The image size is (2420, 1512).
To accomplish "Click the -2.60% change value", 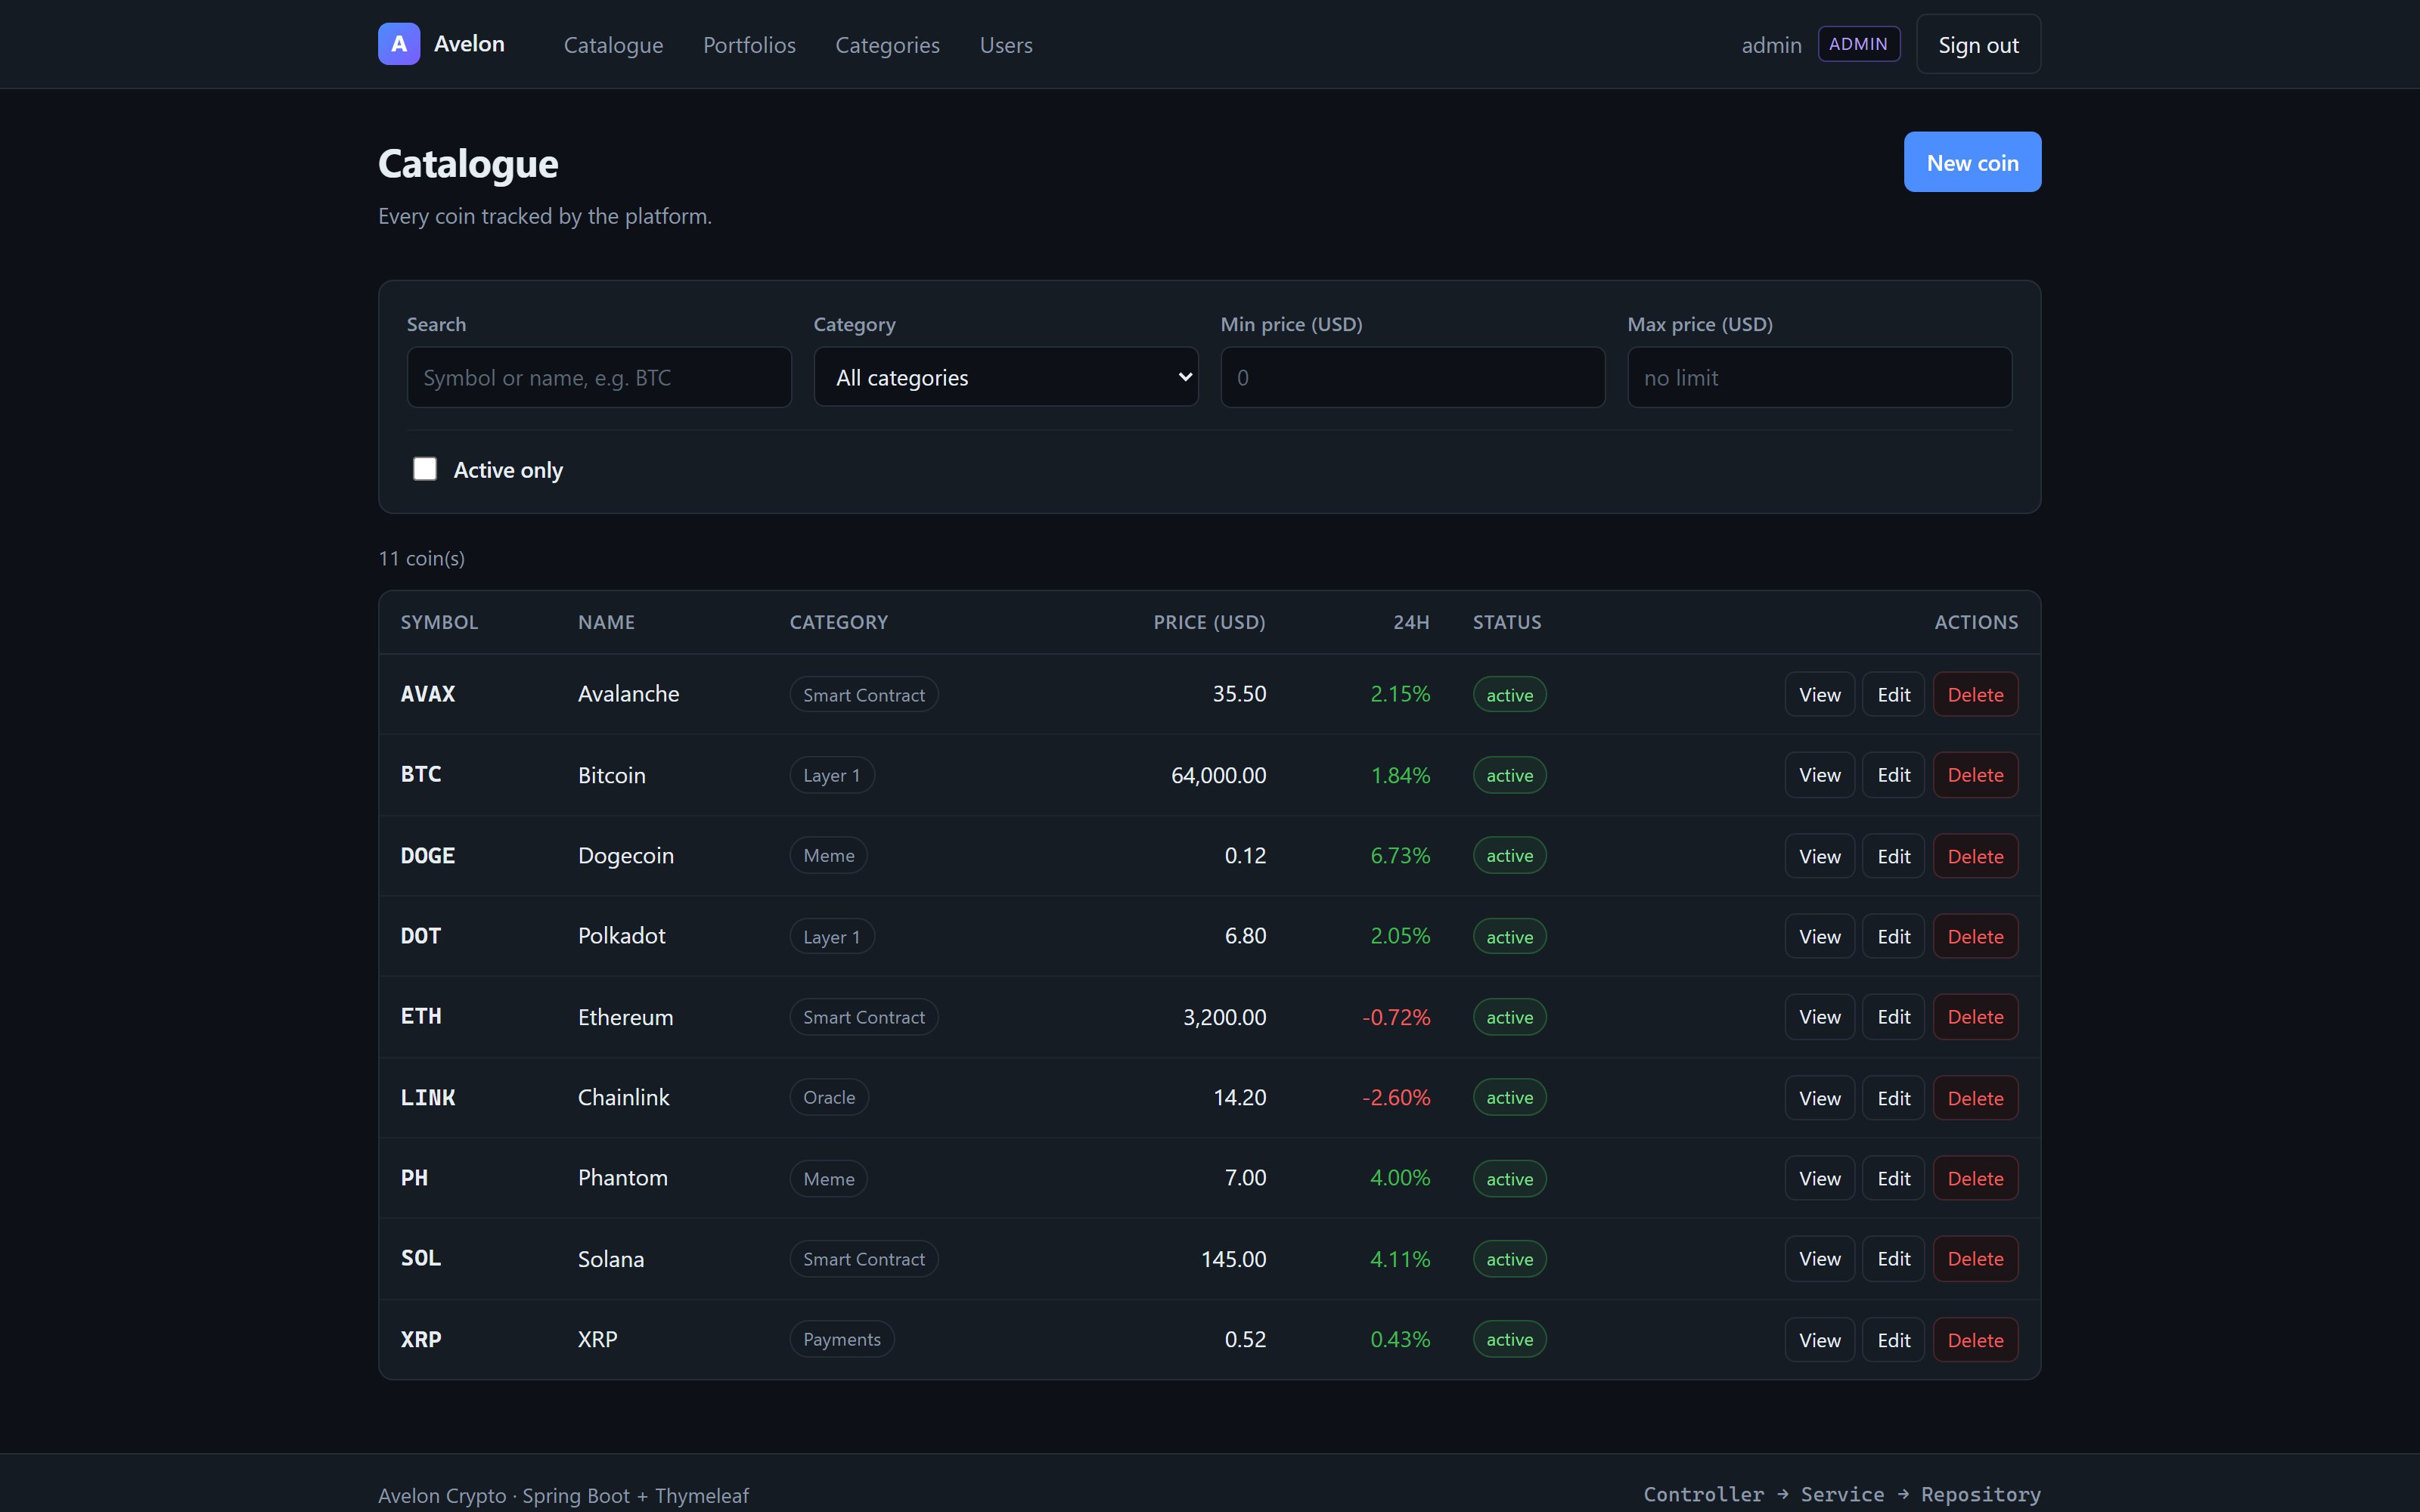I will point(1396,1097).
